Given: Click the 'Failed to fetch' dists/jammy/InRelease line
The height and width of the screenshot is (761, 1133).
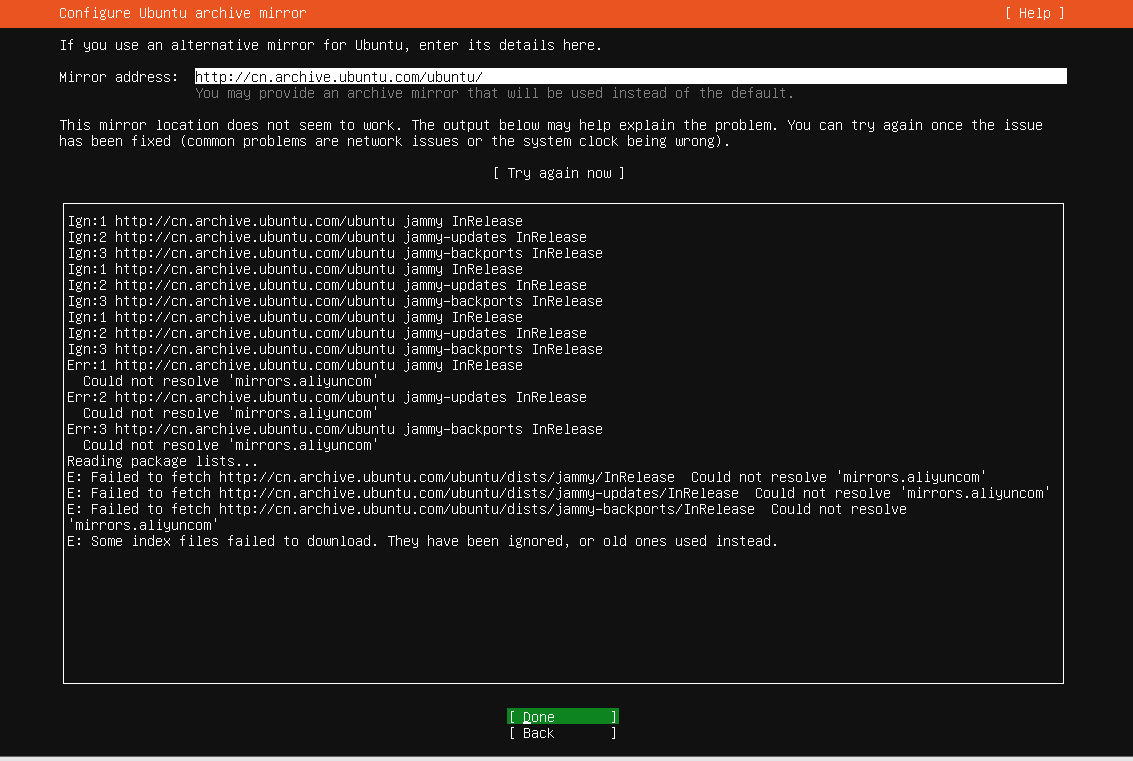Looking at the screenshot, I should [x=527, y=478].
